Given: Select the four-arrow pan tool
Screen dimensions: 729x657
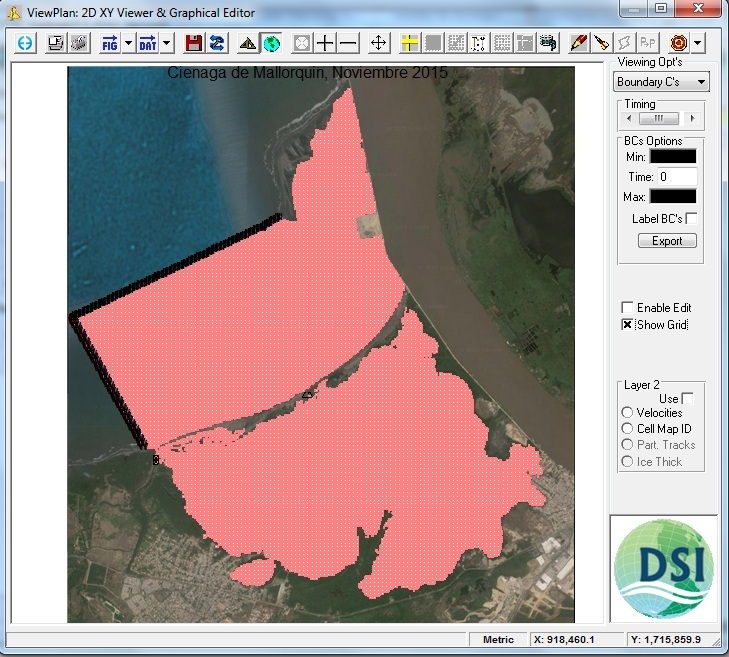Looking at the screenshot, I should point(379,43).
